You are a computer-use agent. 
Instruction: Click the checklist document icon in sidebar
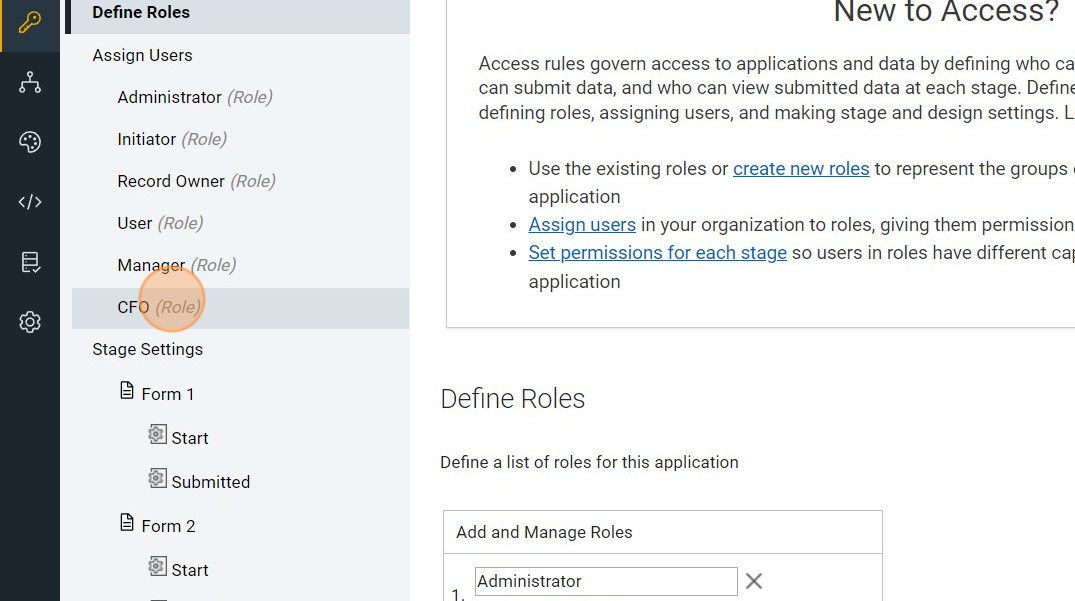point(30,262)
